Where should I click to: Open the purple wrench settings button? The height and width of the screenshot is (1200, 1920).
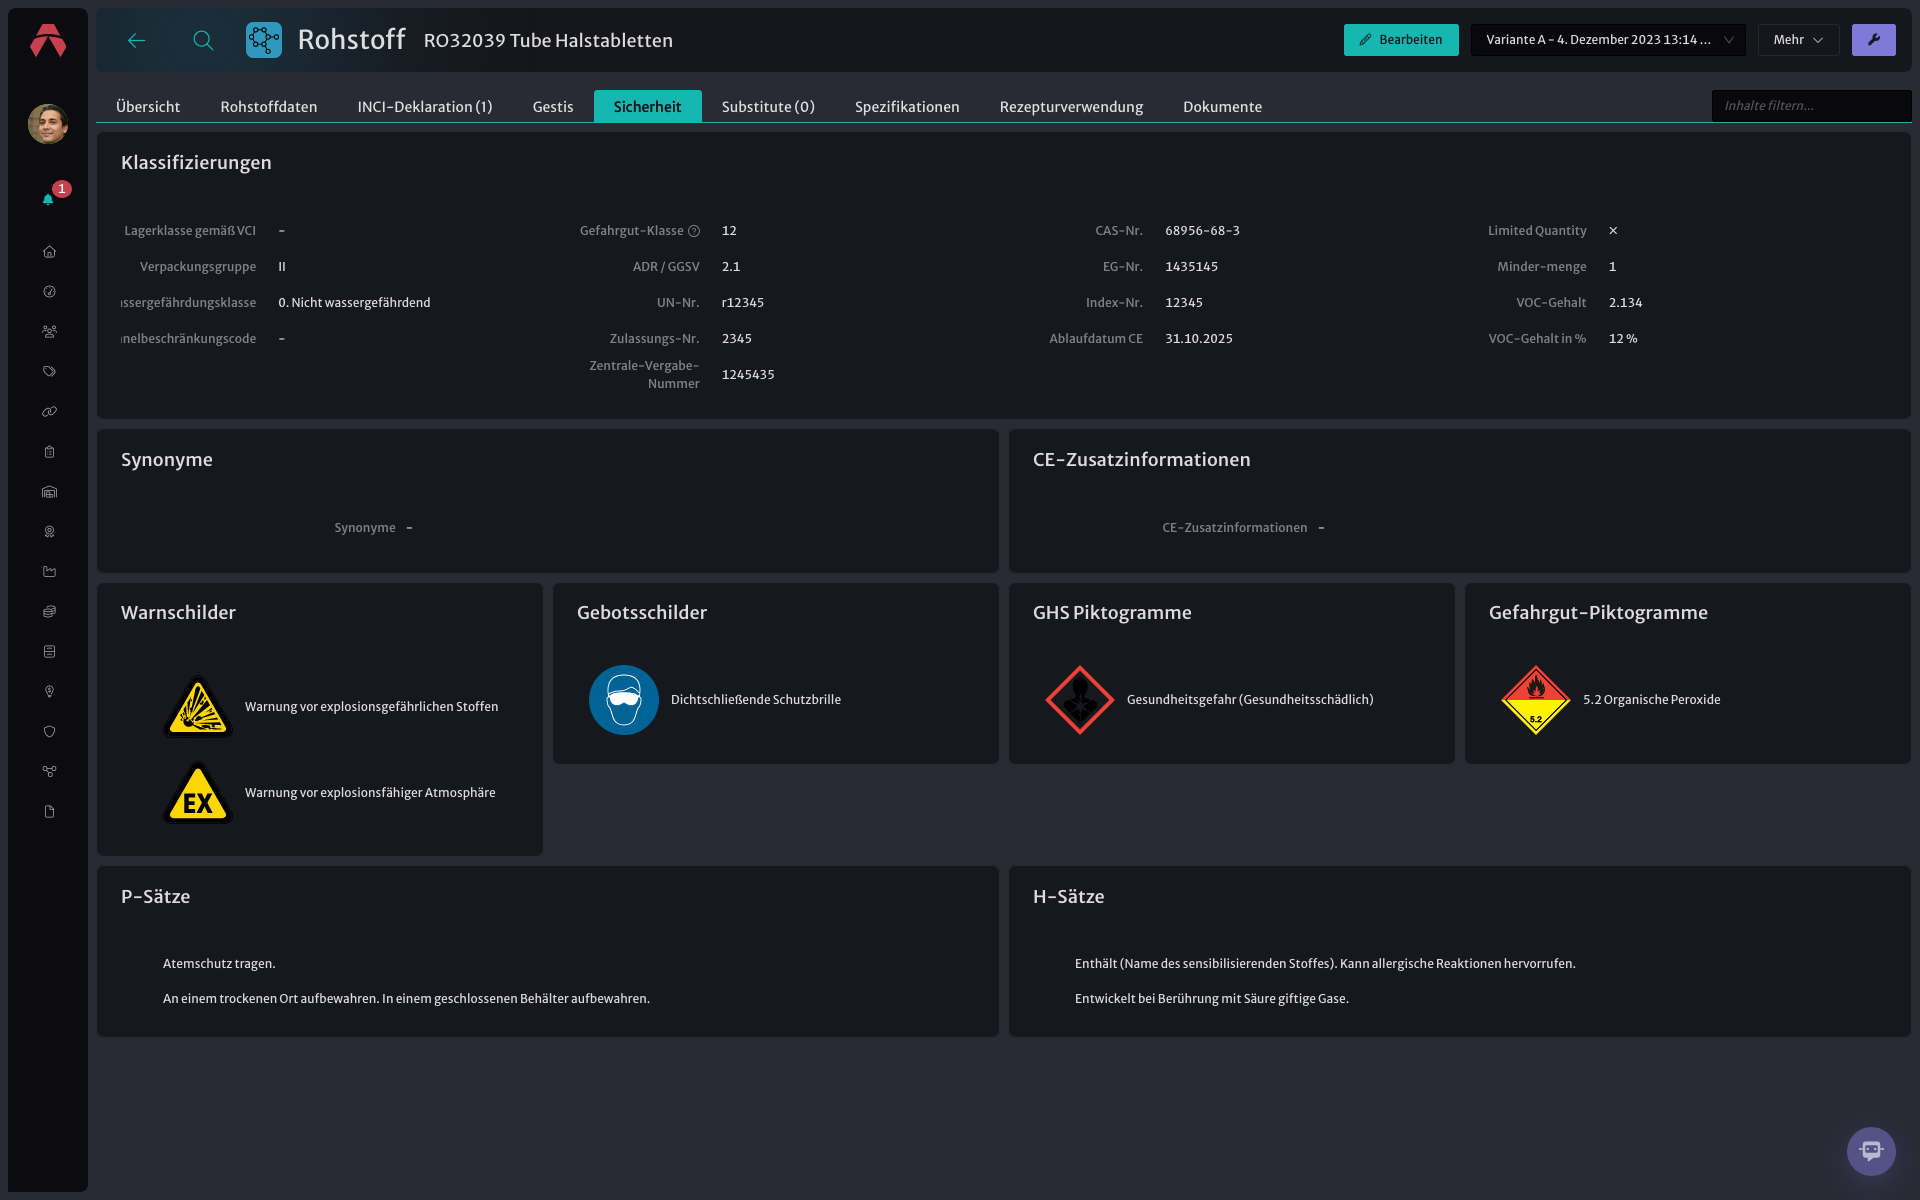(1873, 40)
